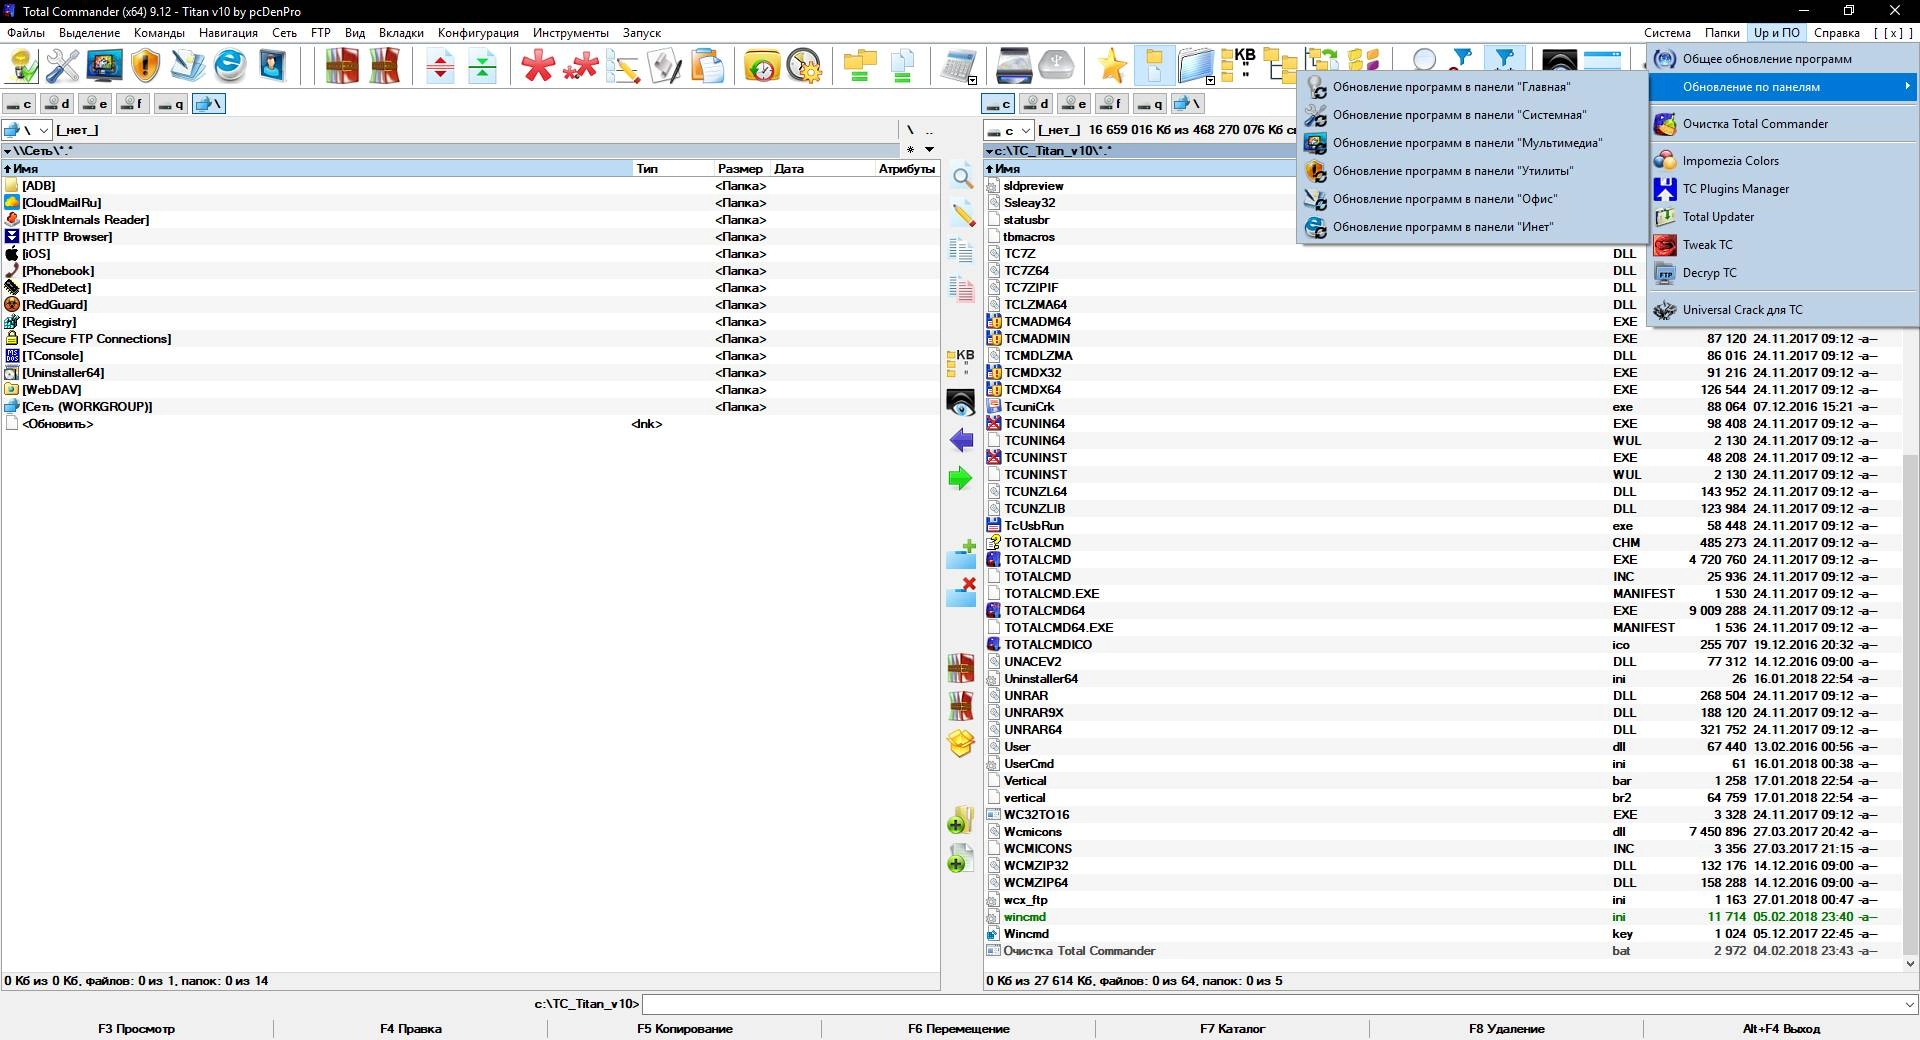1920x1040 pixels.
Task: Click the Internet Explorer style globe icon
Action: [230, 66]
